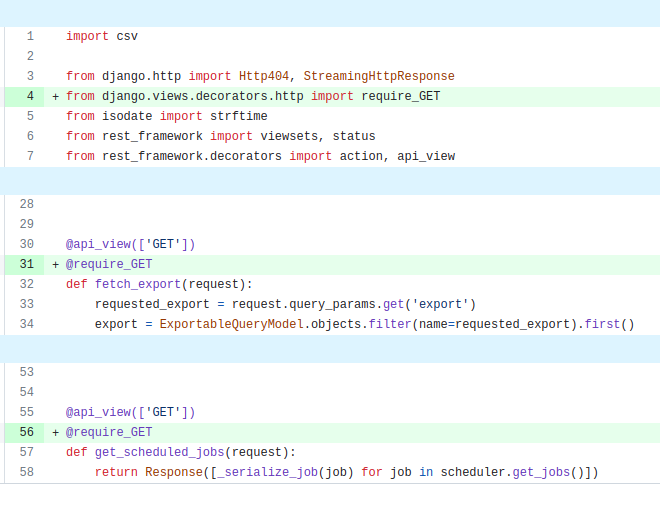Viewport: 660px width, 518px height.
Task: Expand collapsed code between lines 7 and 28
Action: click(x=330, y=181)
